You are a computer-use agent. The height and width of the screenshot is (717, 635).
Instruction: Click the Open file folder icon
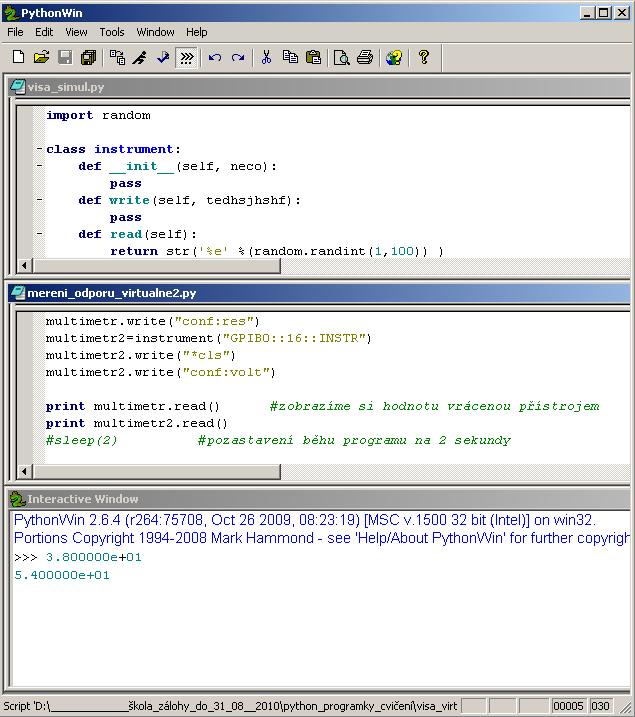pos(42,57)
